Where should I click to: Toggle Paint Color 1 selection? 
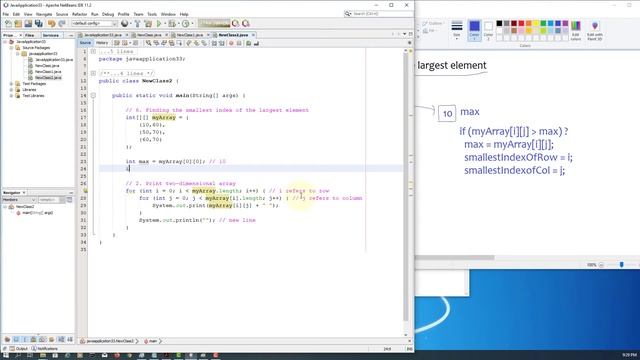pyautogui.click(x=474, y=30)
